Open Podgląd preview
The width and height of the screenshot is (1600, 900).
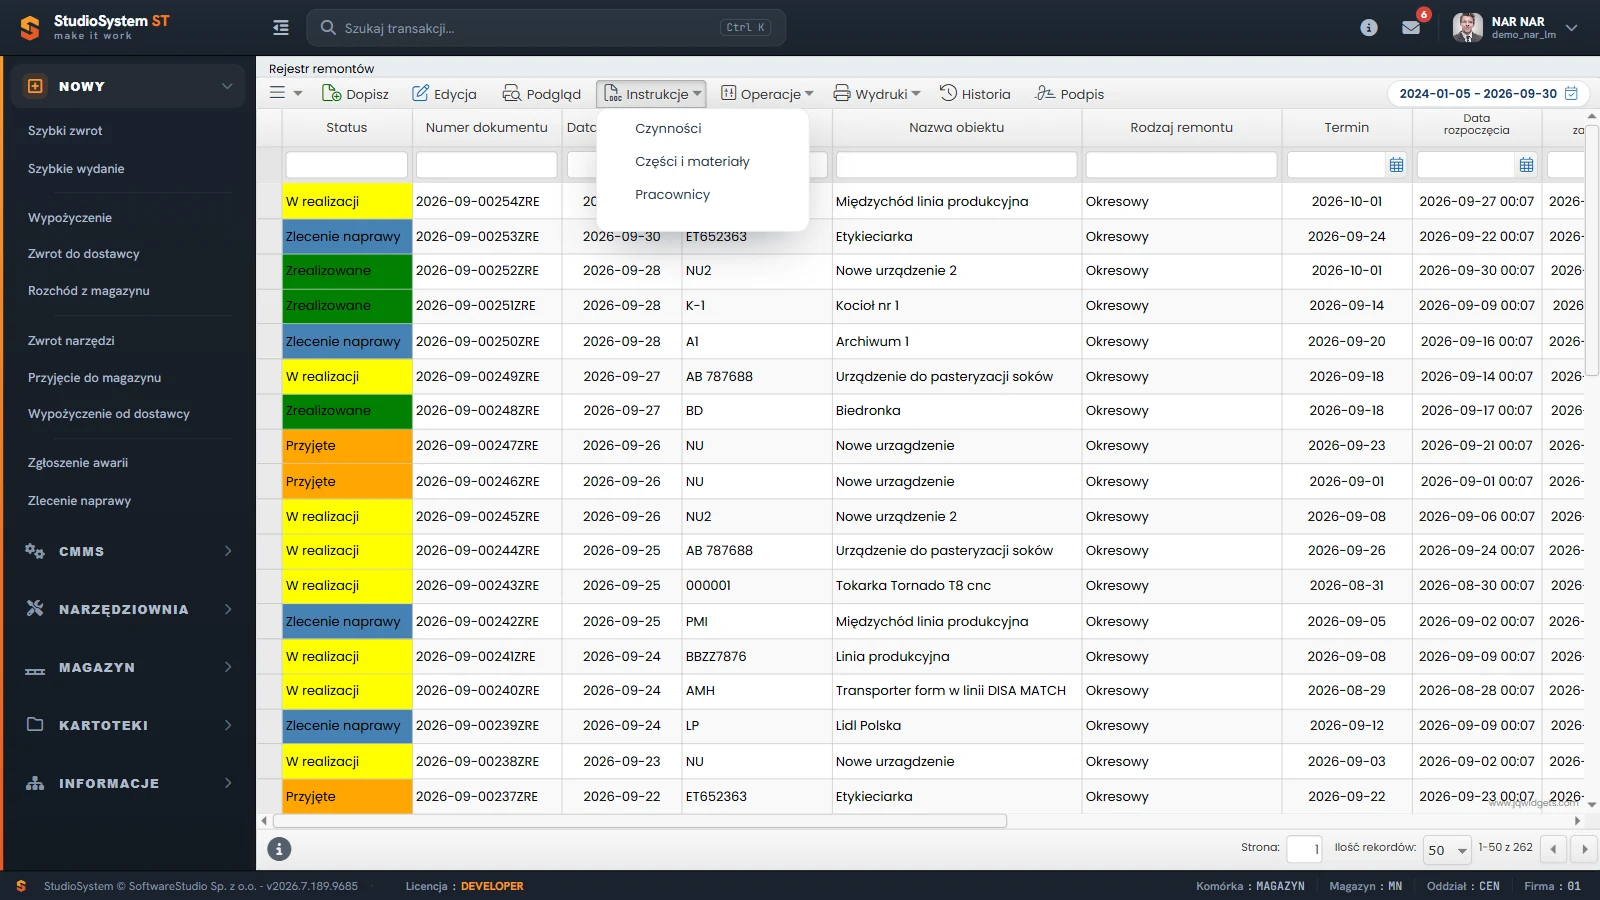click(x=541, y=94)
